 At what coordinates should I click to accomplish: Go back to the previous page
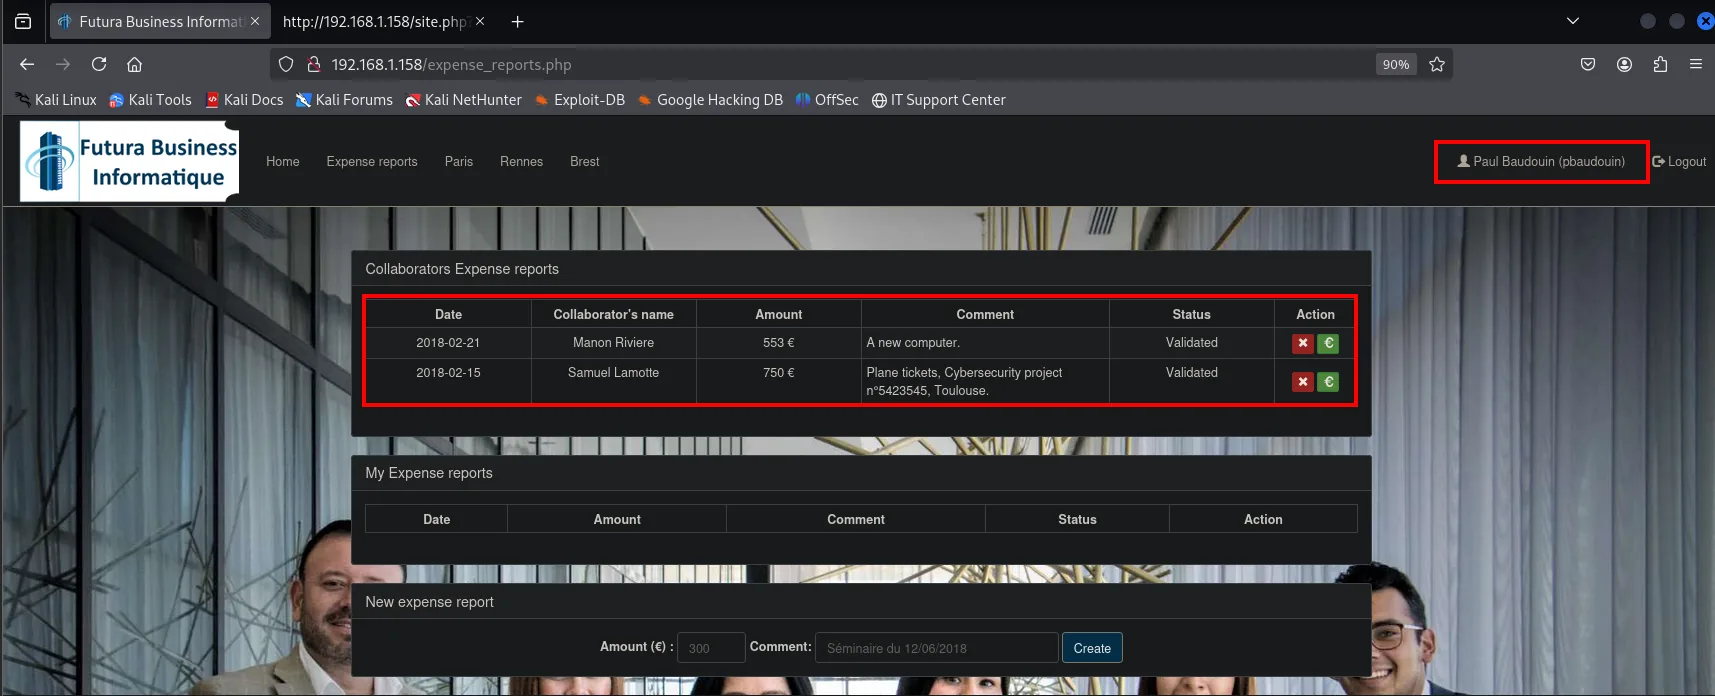pyautogui.click(x=27, y=64)
